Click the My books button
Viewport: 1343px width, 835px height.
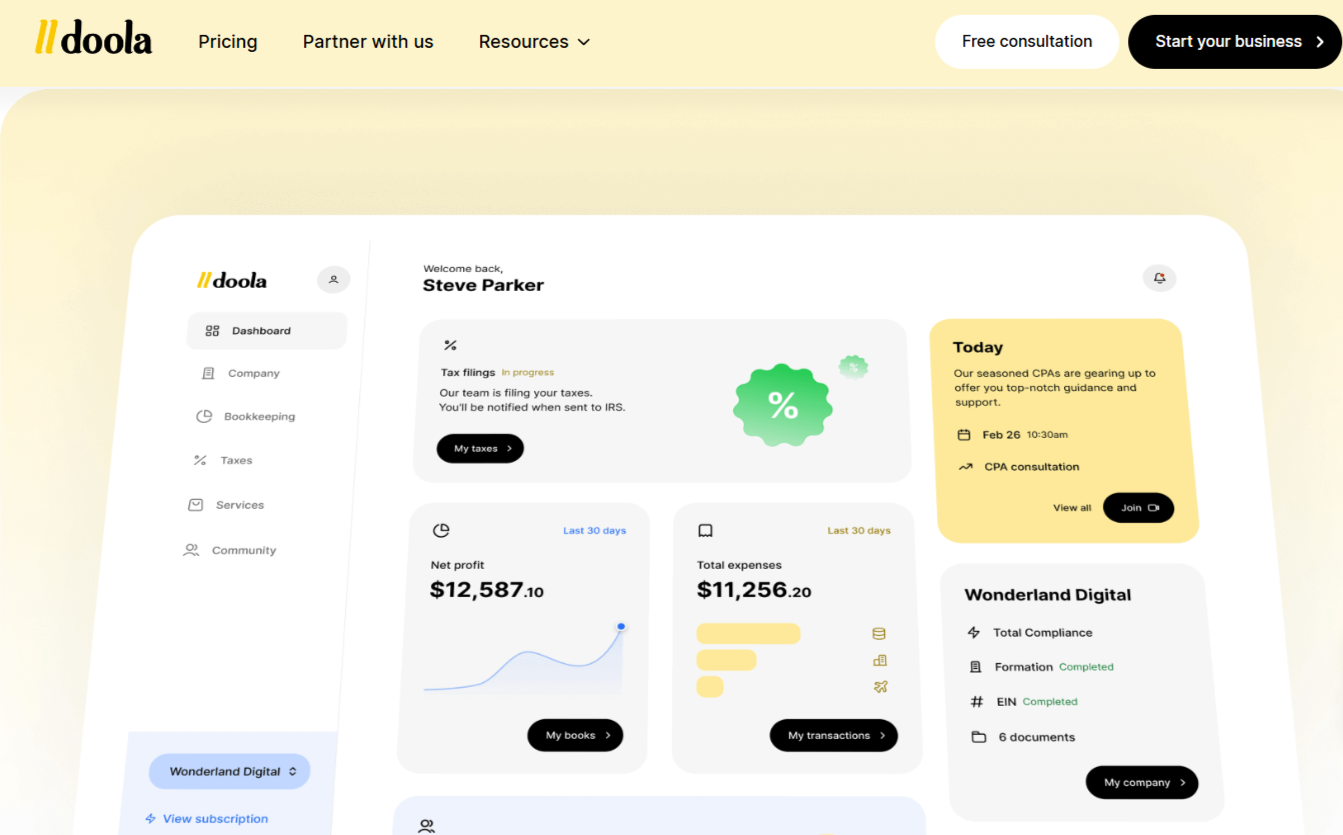pos(576,735)
